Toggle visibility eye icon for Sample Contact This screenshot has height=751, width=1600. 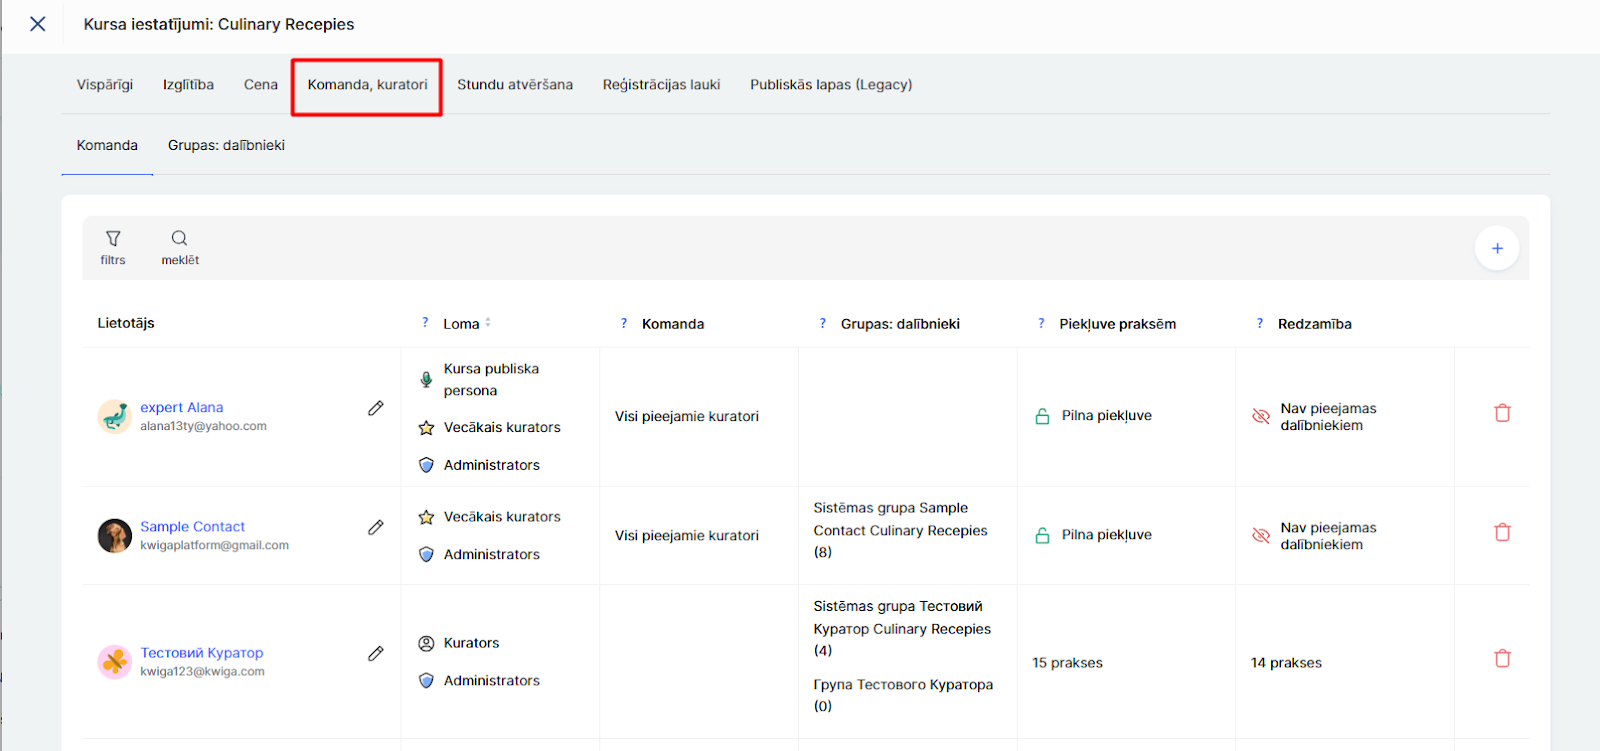click(1261, 535)
